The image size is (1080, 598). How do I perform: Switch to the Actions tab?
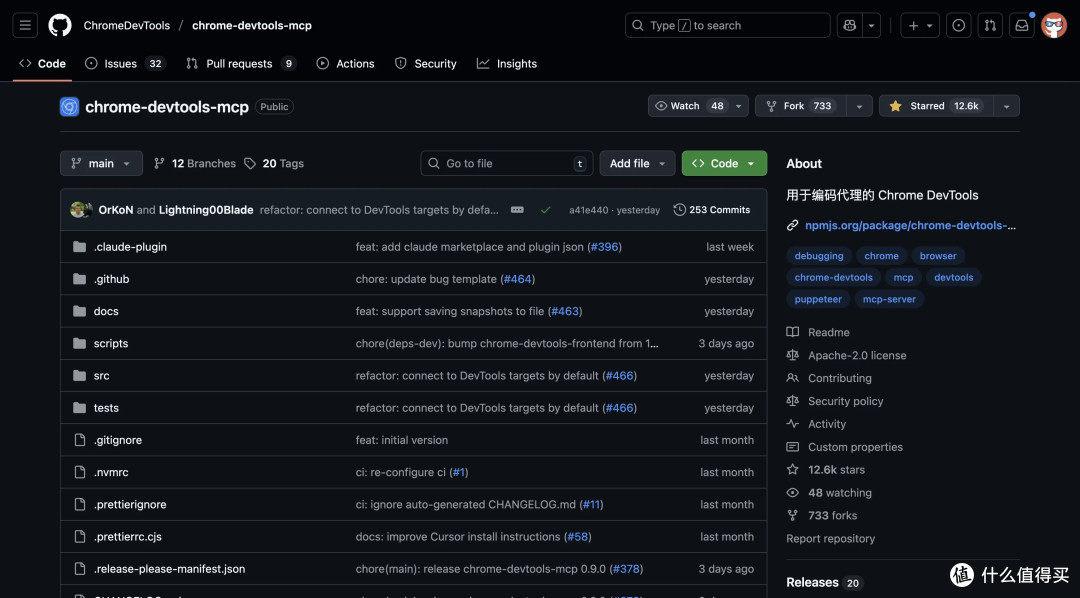point(345,63)
